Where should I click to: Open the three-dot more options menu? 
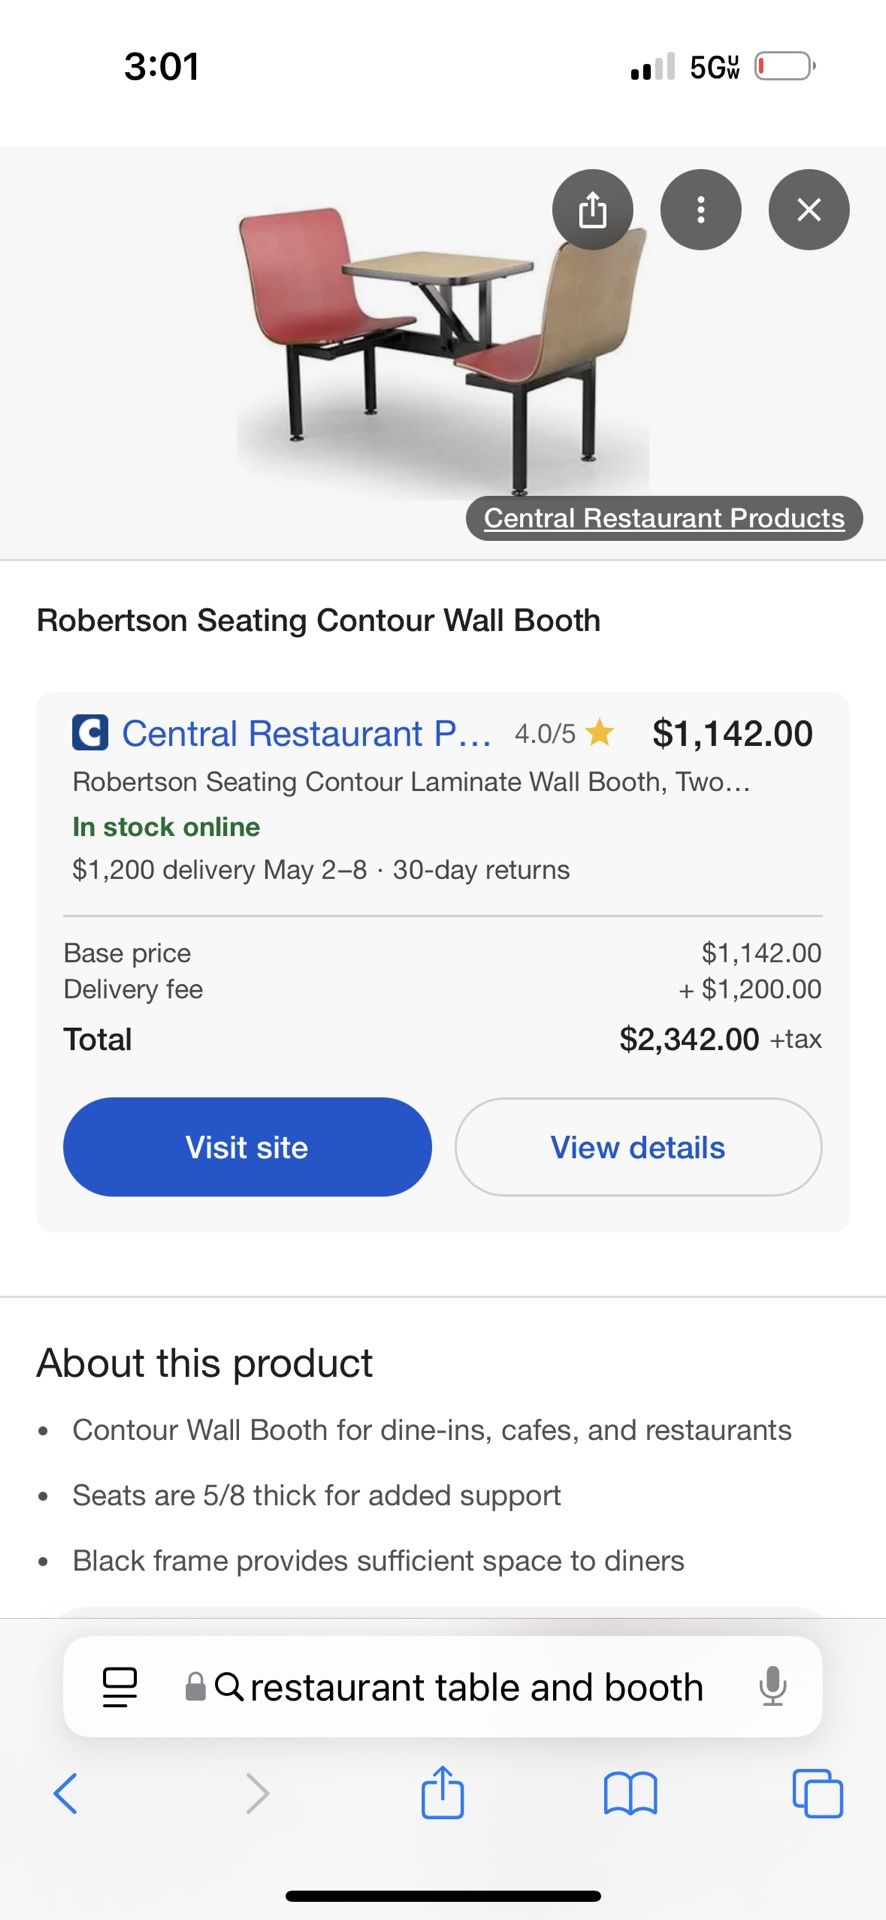pyautogui.click(x=700, y=210)
